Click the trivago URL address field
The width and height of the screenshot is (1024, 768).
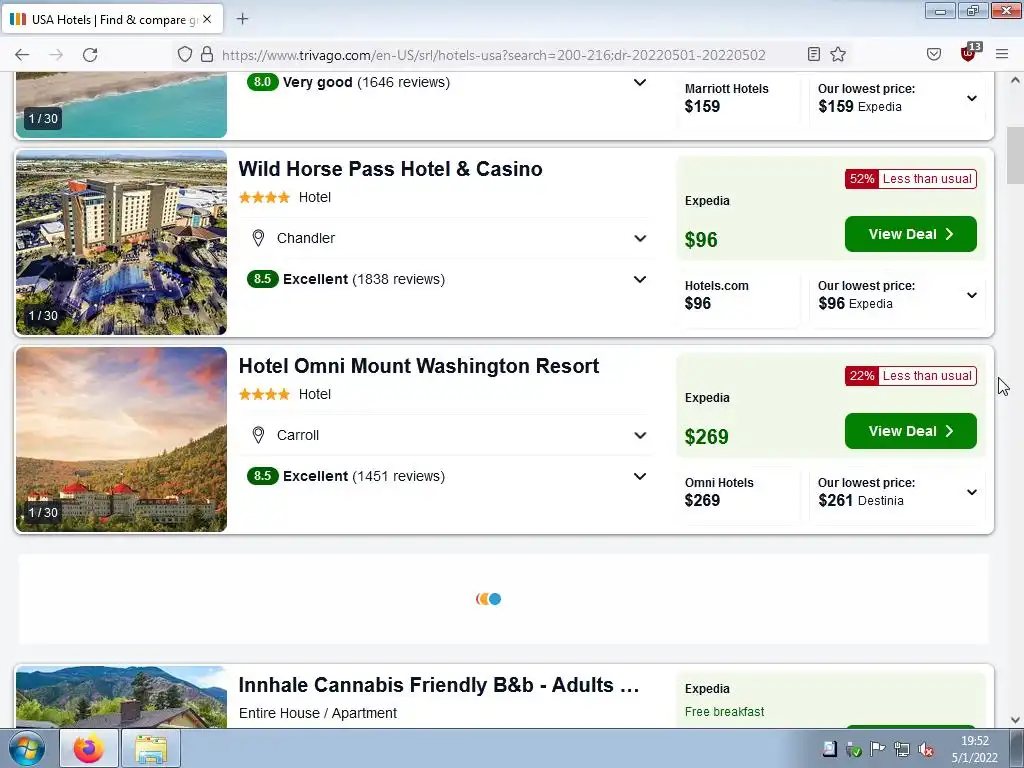click(x=493, y=55)
